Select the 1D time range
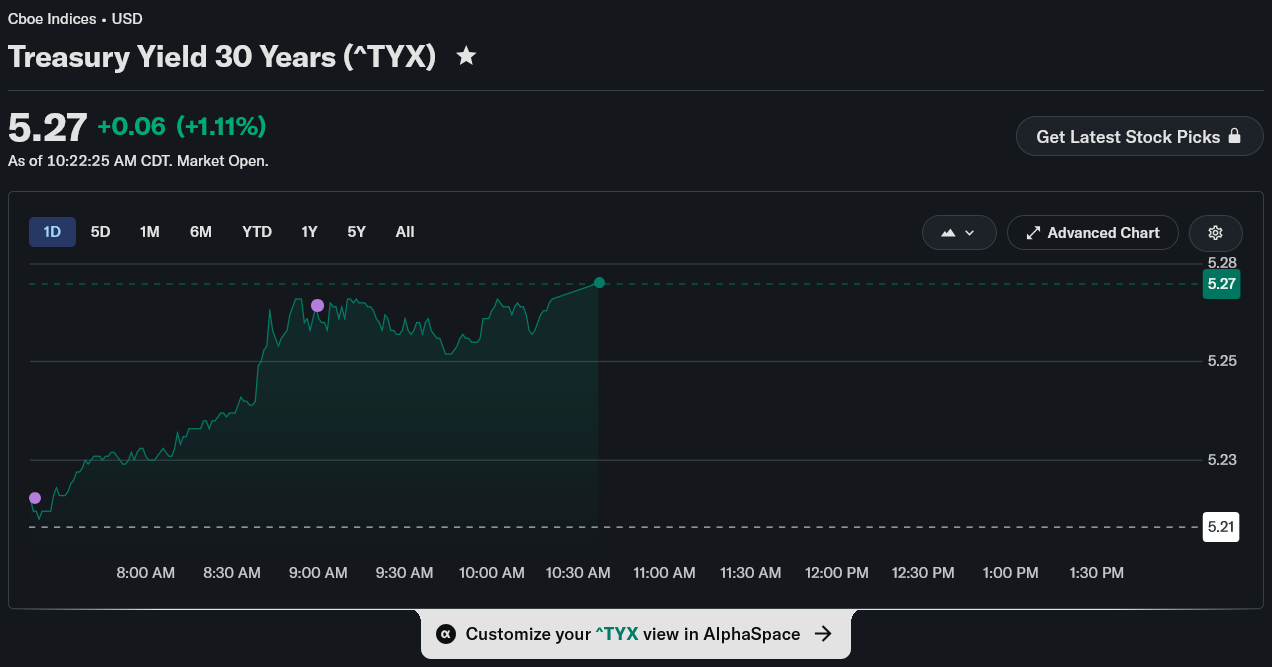 click(x=52, y=232)
